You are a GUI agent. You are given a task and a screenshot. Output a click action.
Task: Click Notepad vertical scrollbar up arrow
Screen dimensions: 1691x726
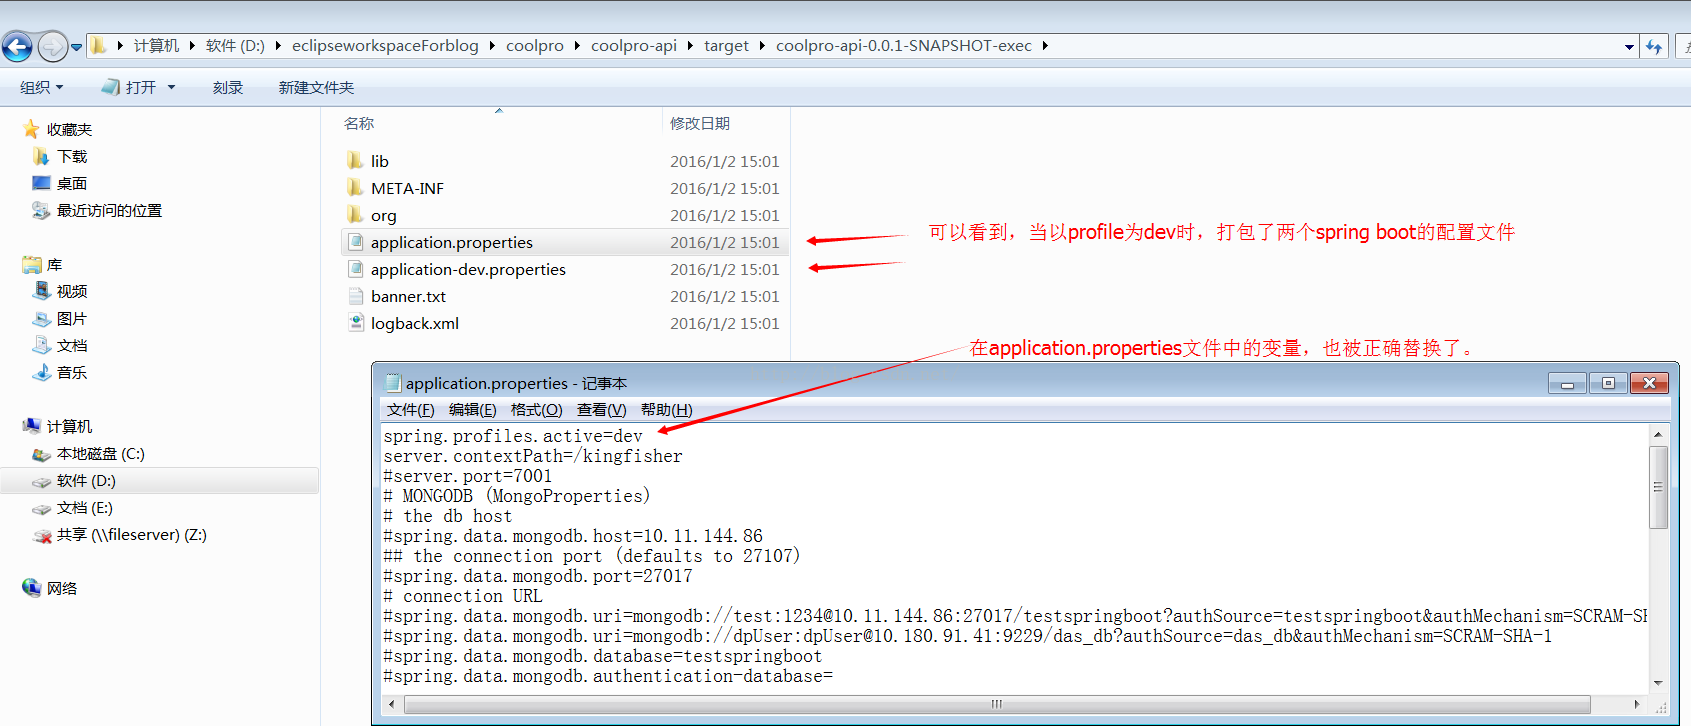pyautogui.click(x=1658, y=435)
